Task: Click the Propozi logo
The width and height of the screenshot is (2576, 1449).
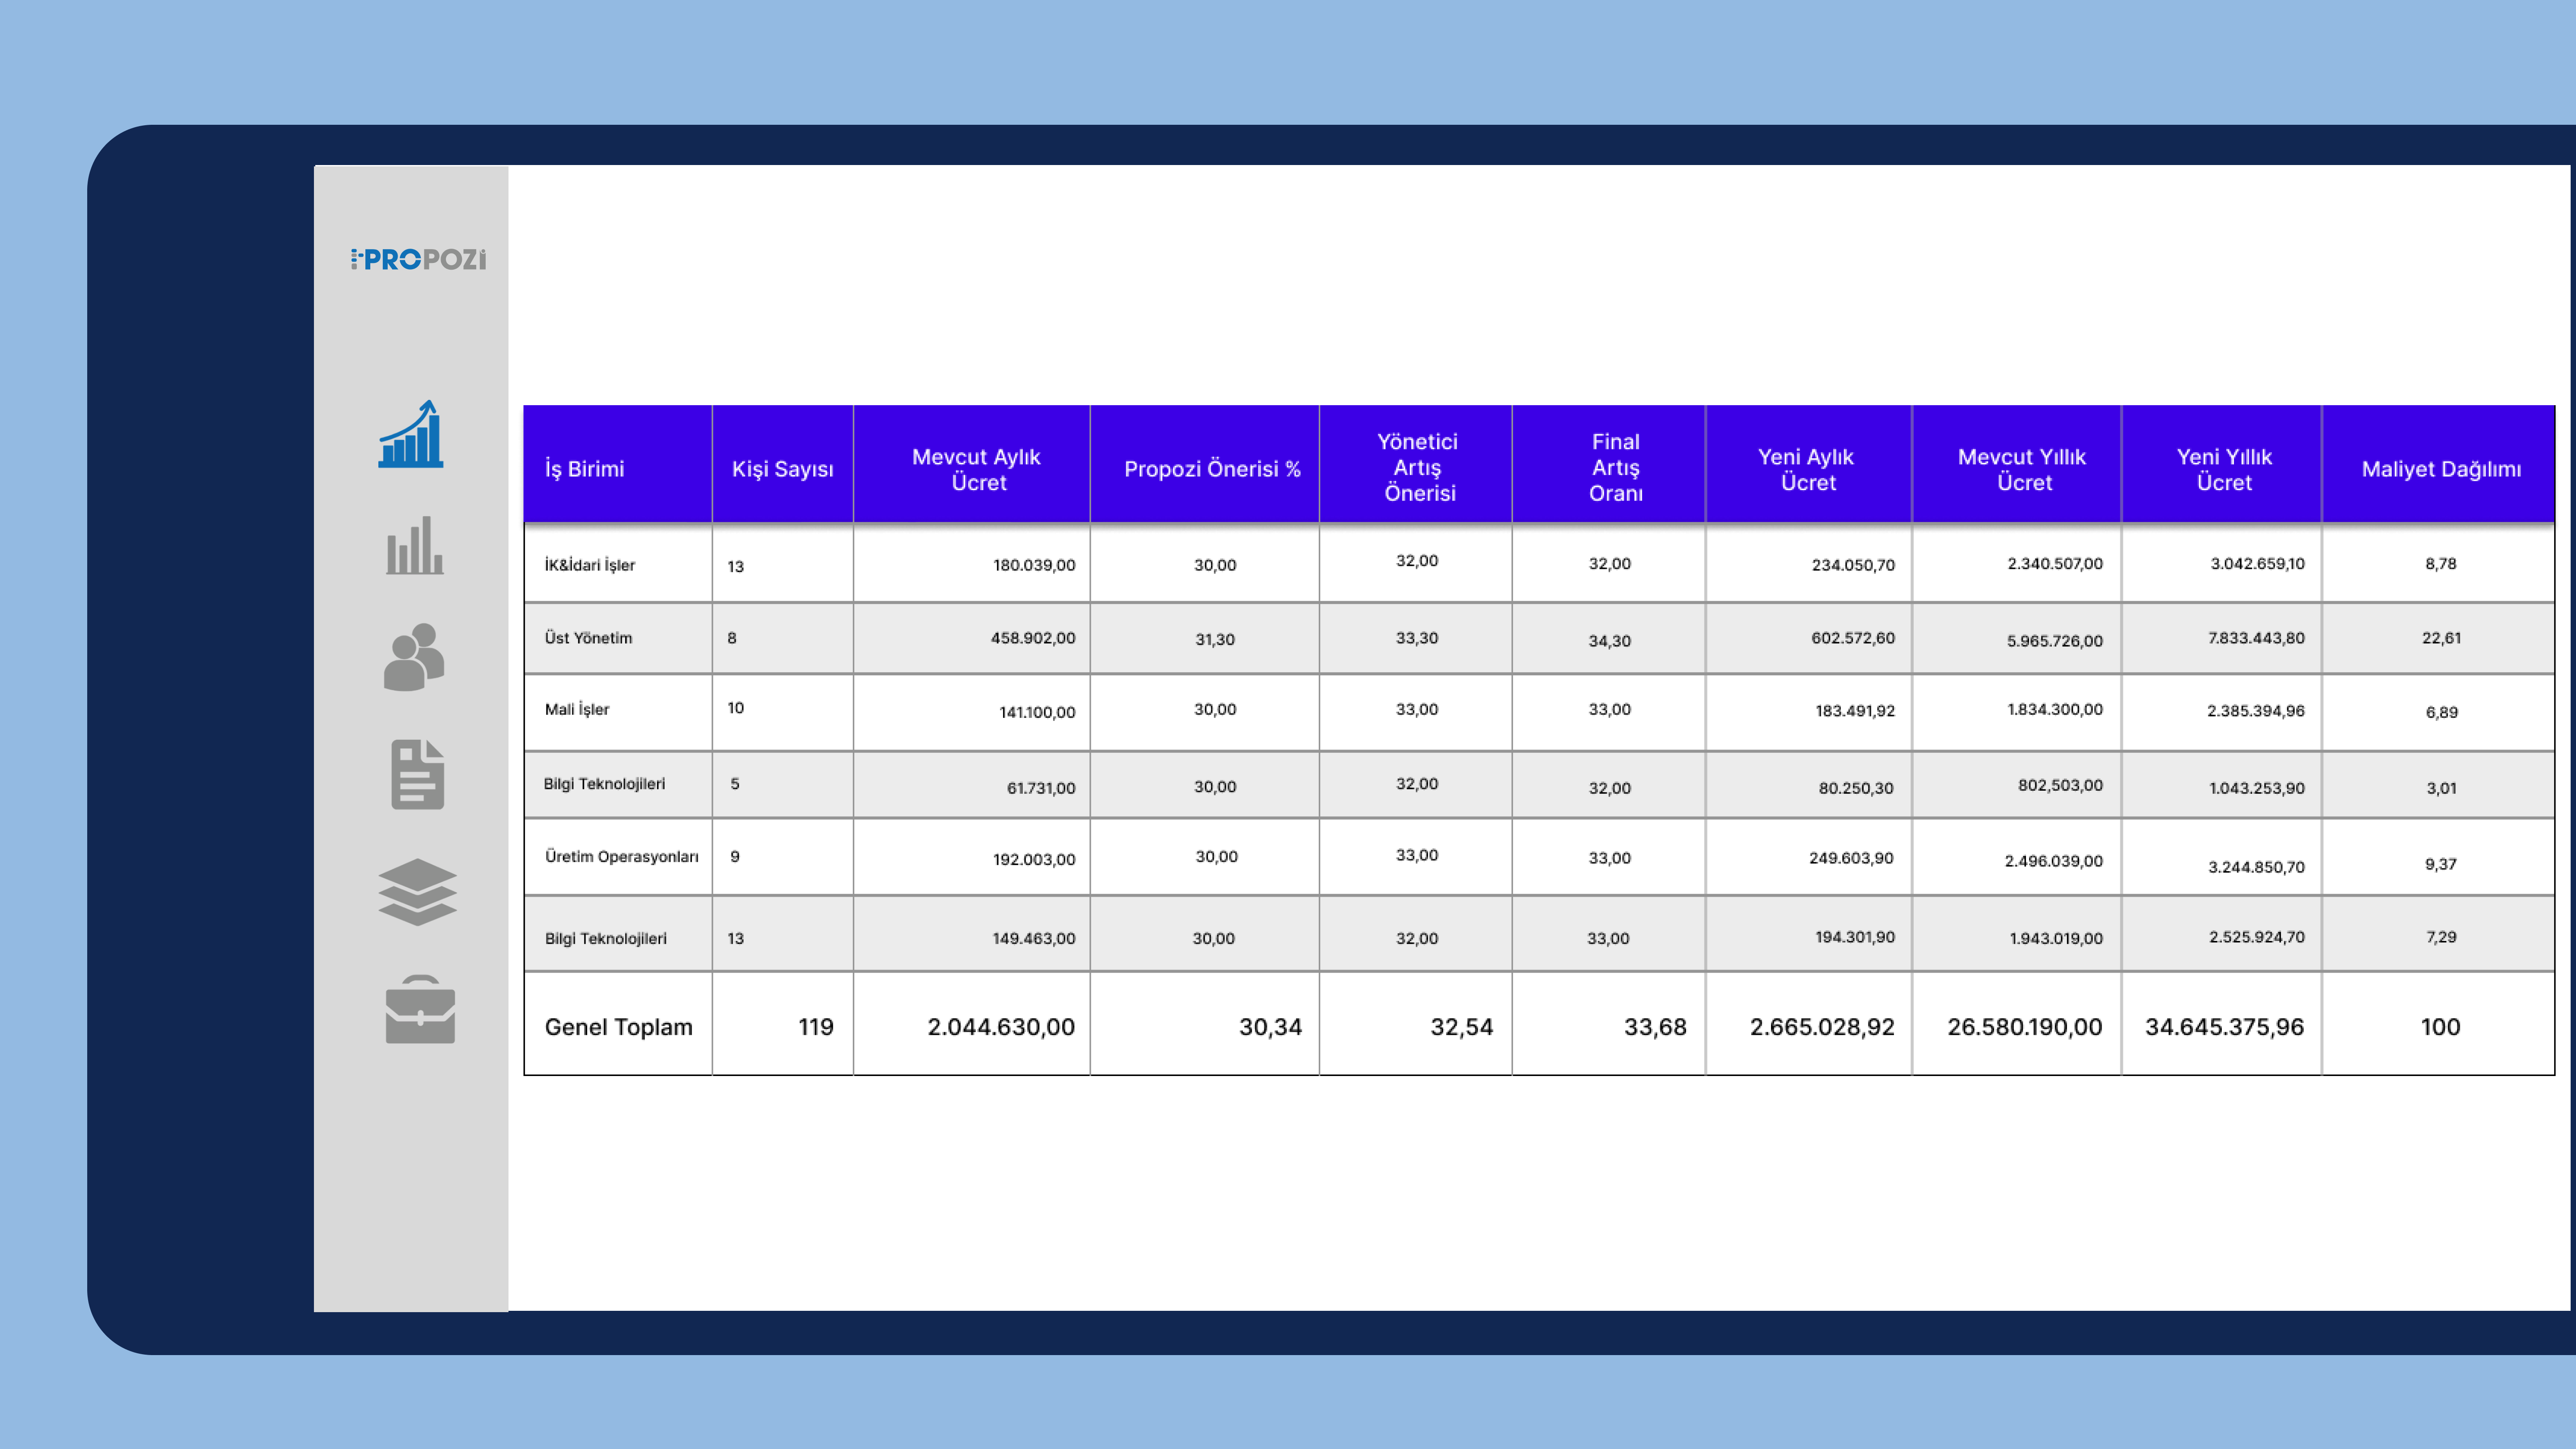Action: pyautogui.click(x=418, y=259)
